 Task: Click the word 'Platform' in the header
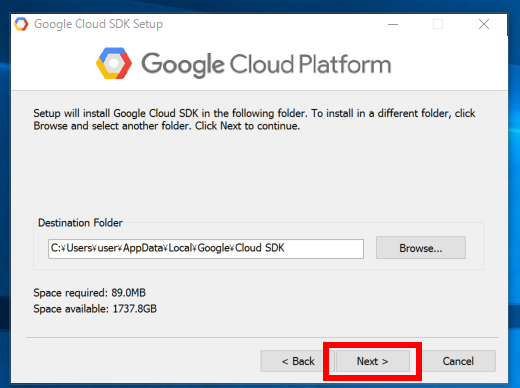[345, 64]
